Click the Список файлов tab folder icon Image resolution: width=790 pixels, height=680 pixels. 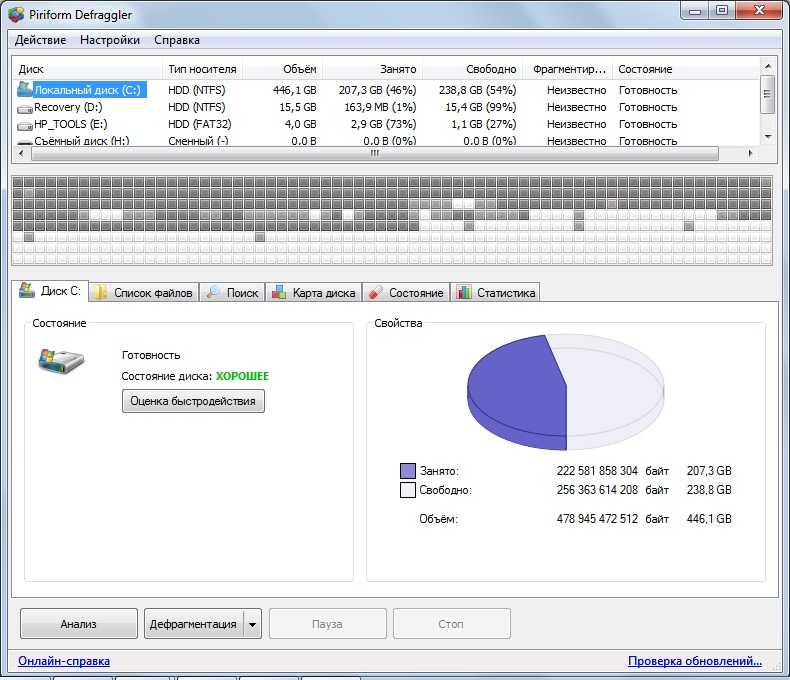click(100, 292)
